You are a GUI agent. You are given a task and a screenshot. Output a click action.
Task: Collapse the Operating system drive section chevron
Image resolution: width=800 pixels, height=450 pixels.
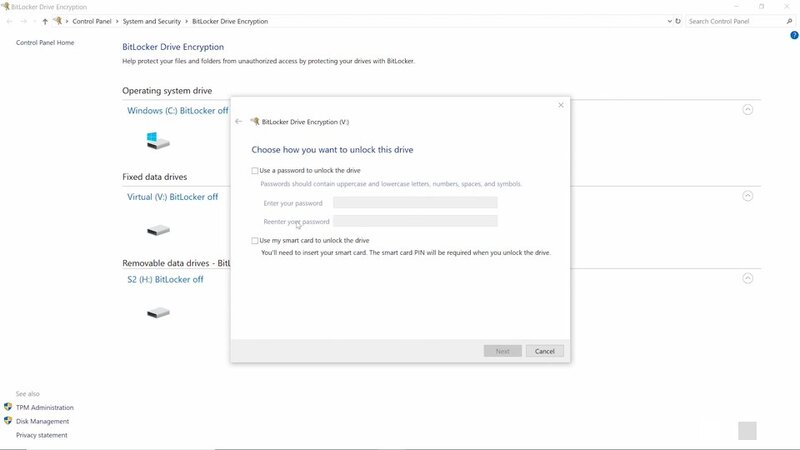click(747, 110)
